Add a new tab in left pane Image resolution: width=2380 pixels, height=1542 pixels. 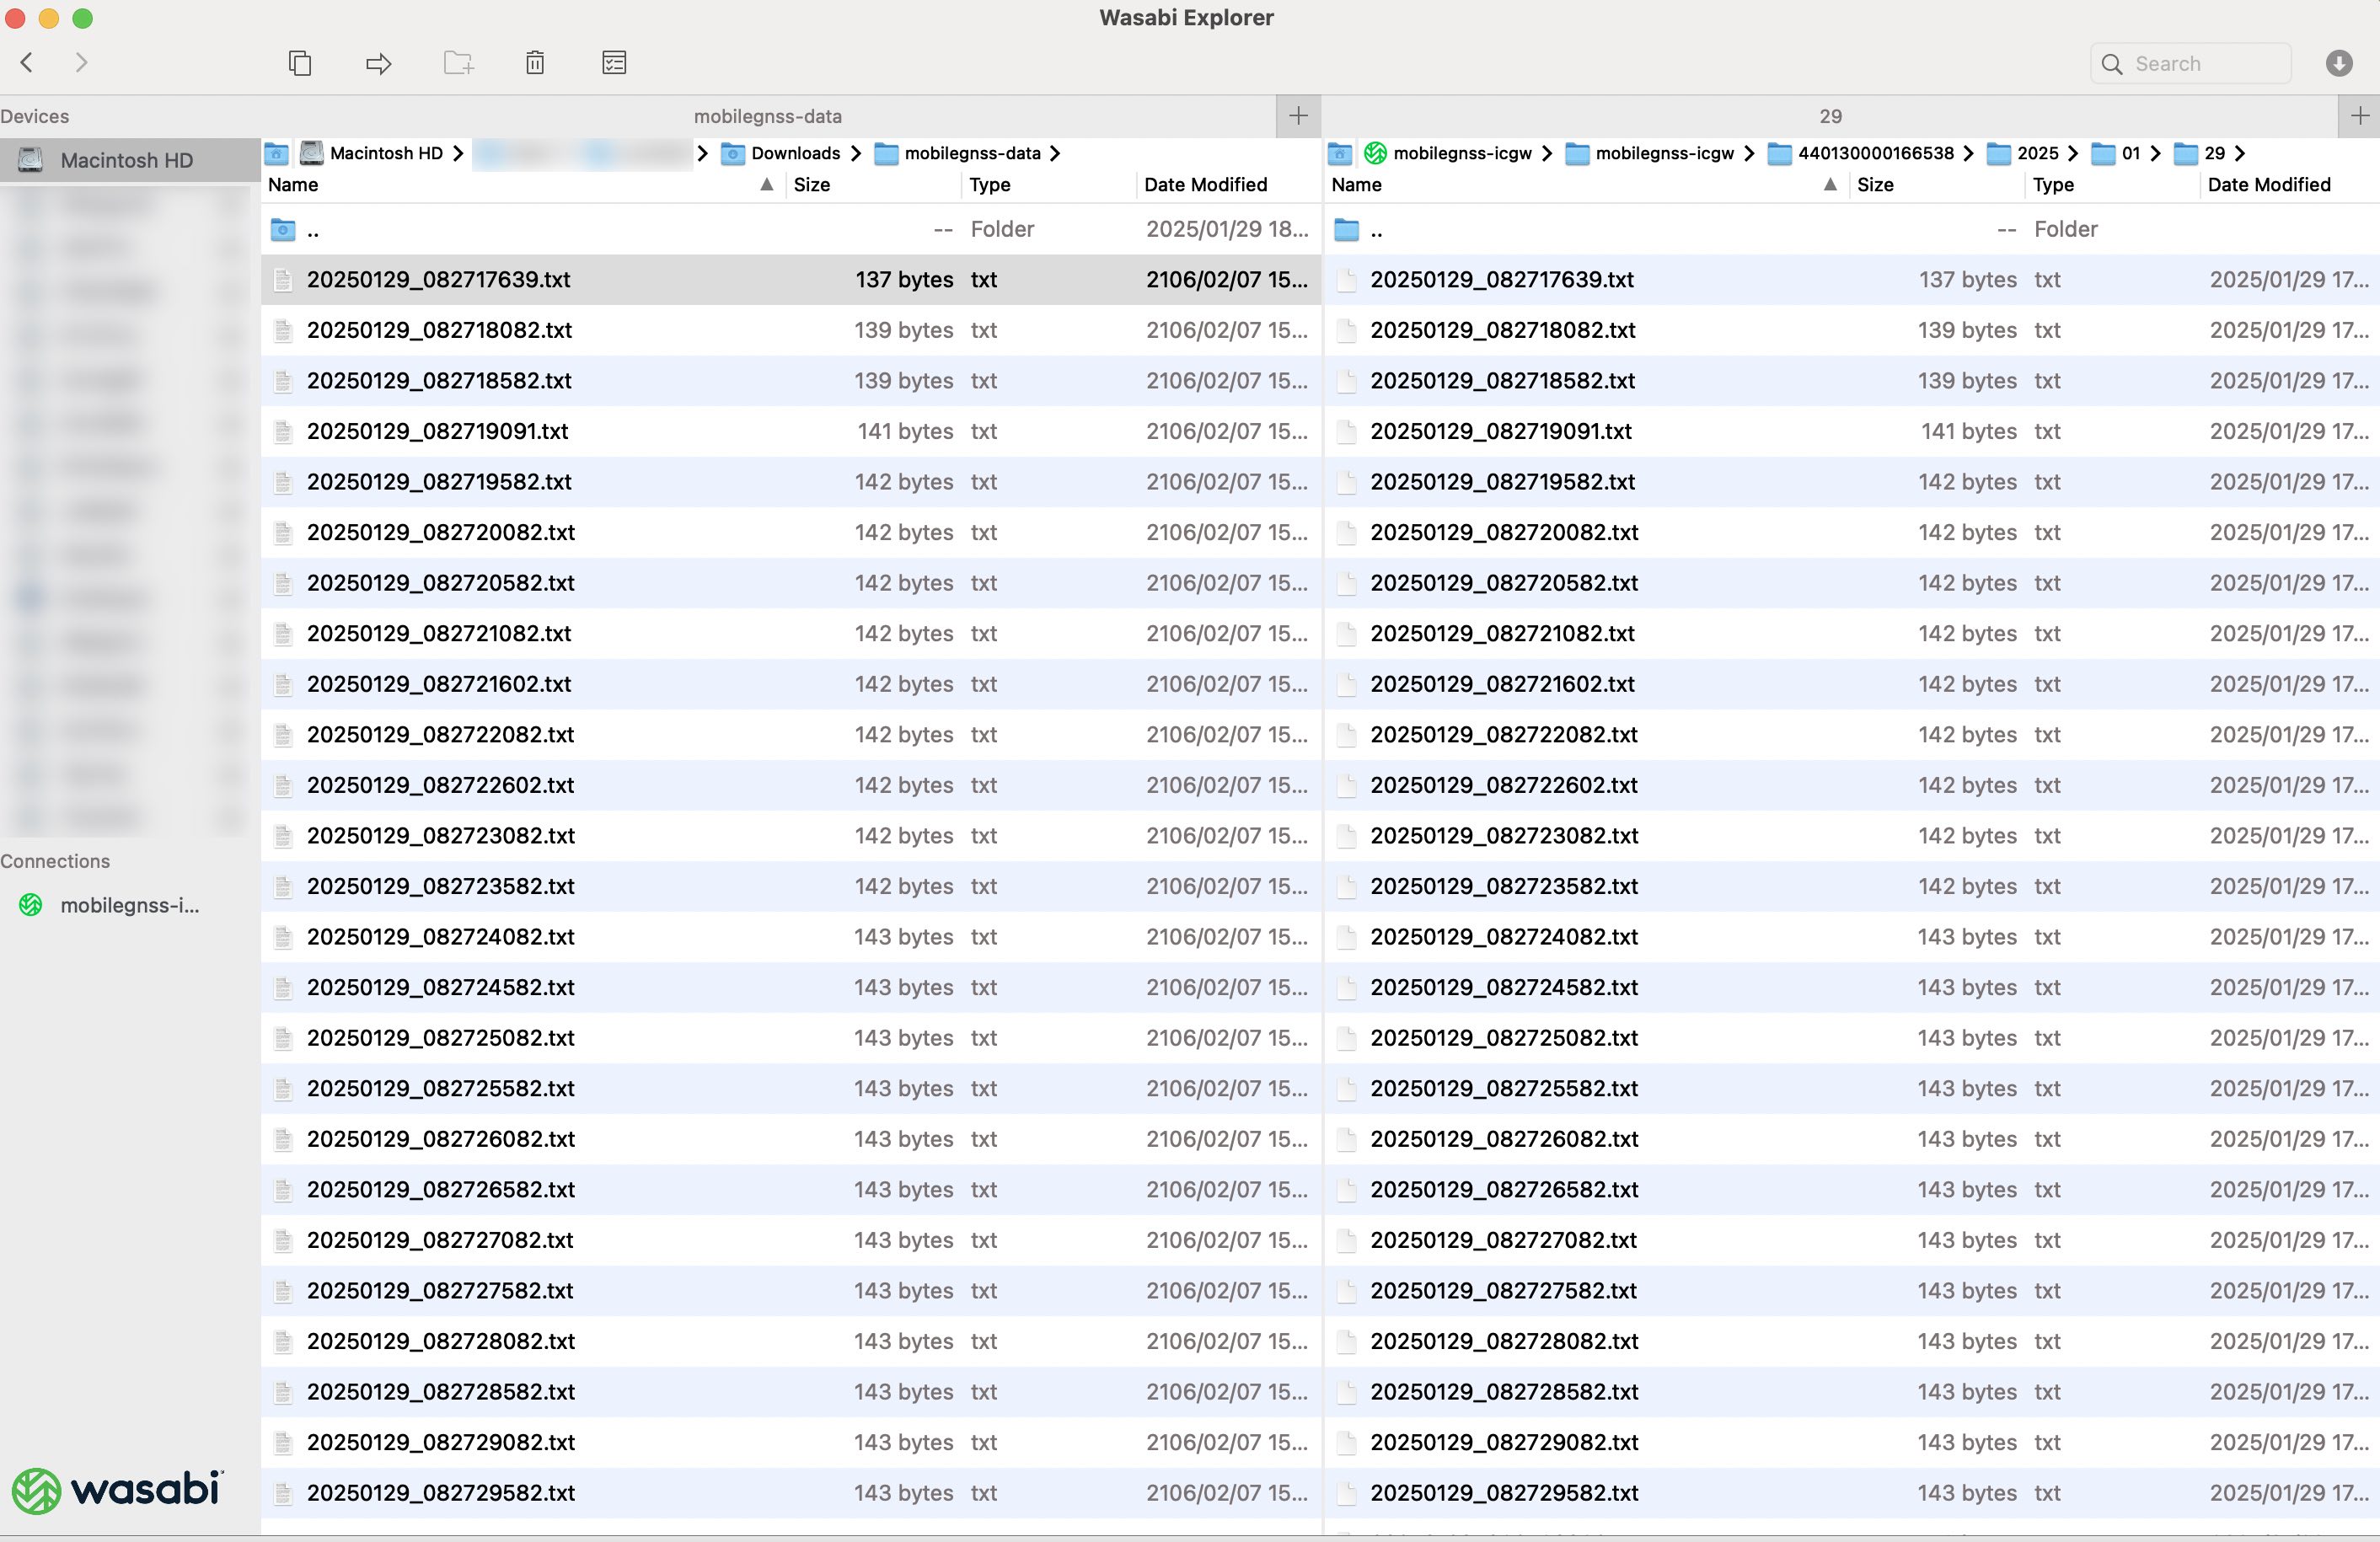tap(1298, 116)
